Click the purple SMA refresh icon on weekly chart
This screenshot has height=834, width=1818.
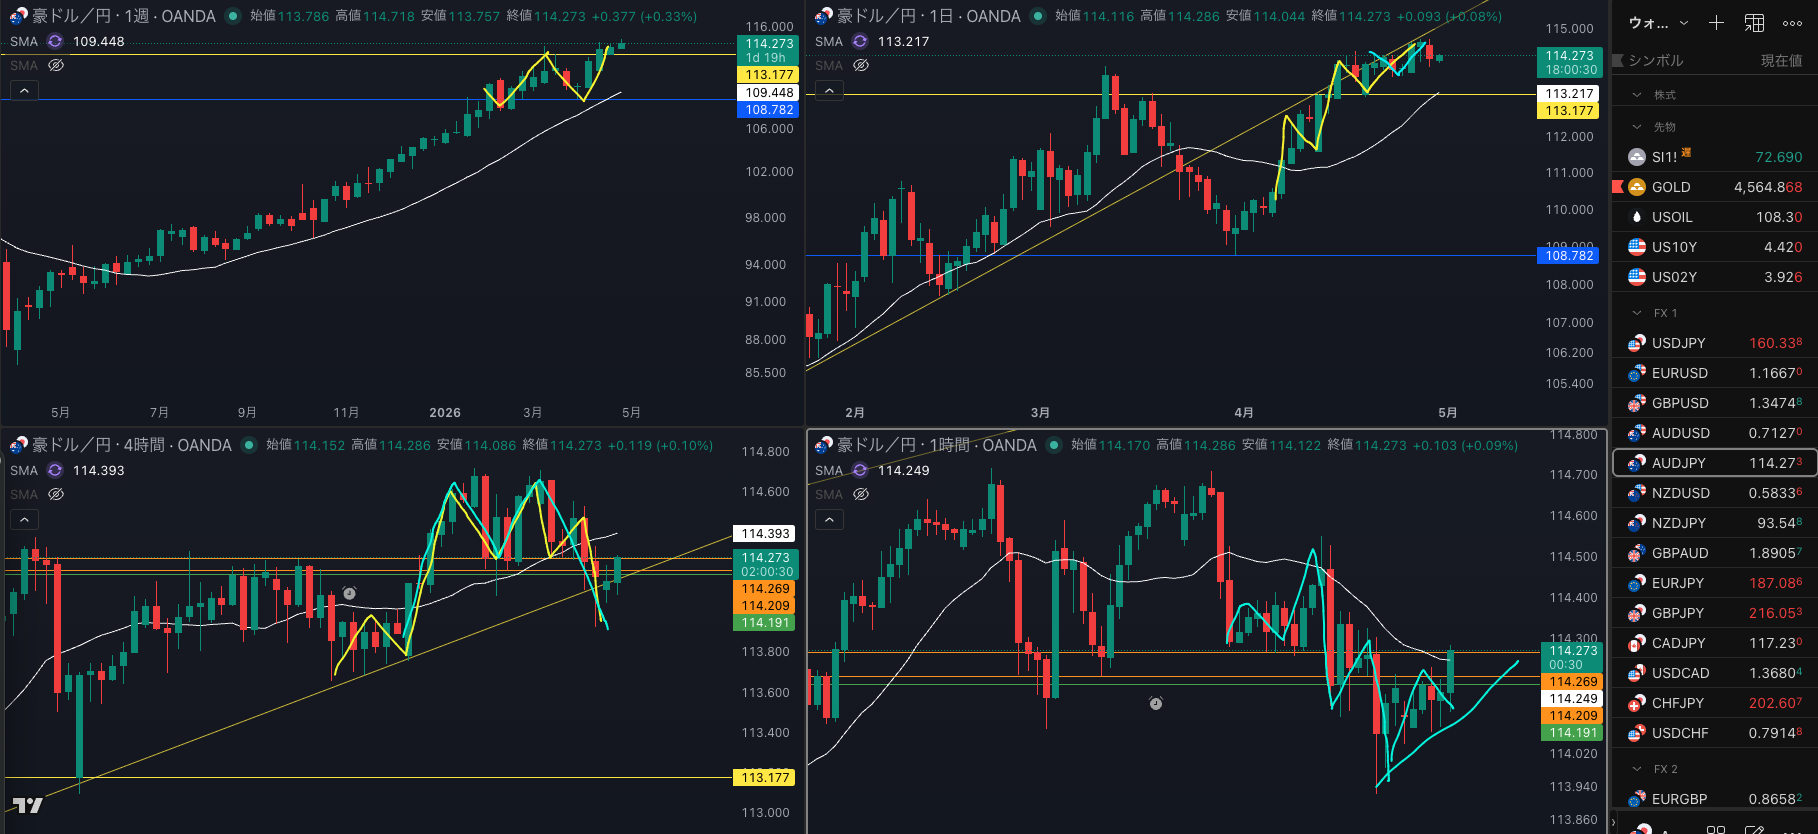click(55, 41)
